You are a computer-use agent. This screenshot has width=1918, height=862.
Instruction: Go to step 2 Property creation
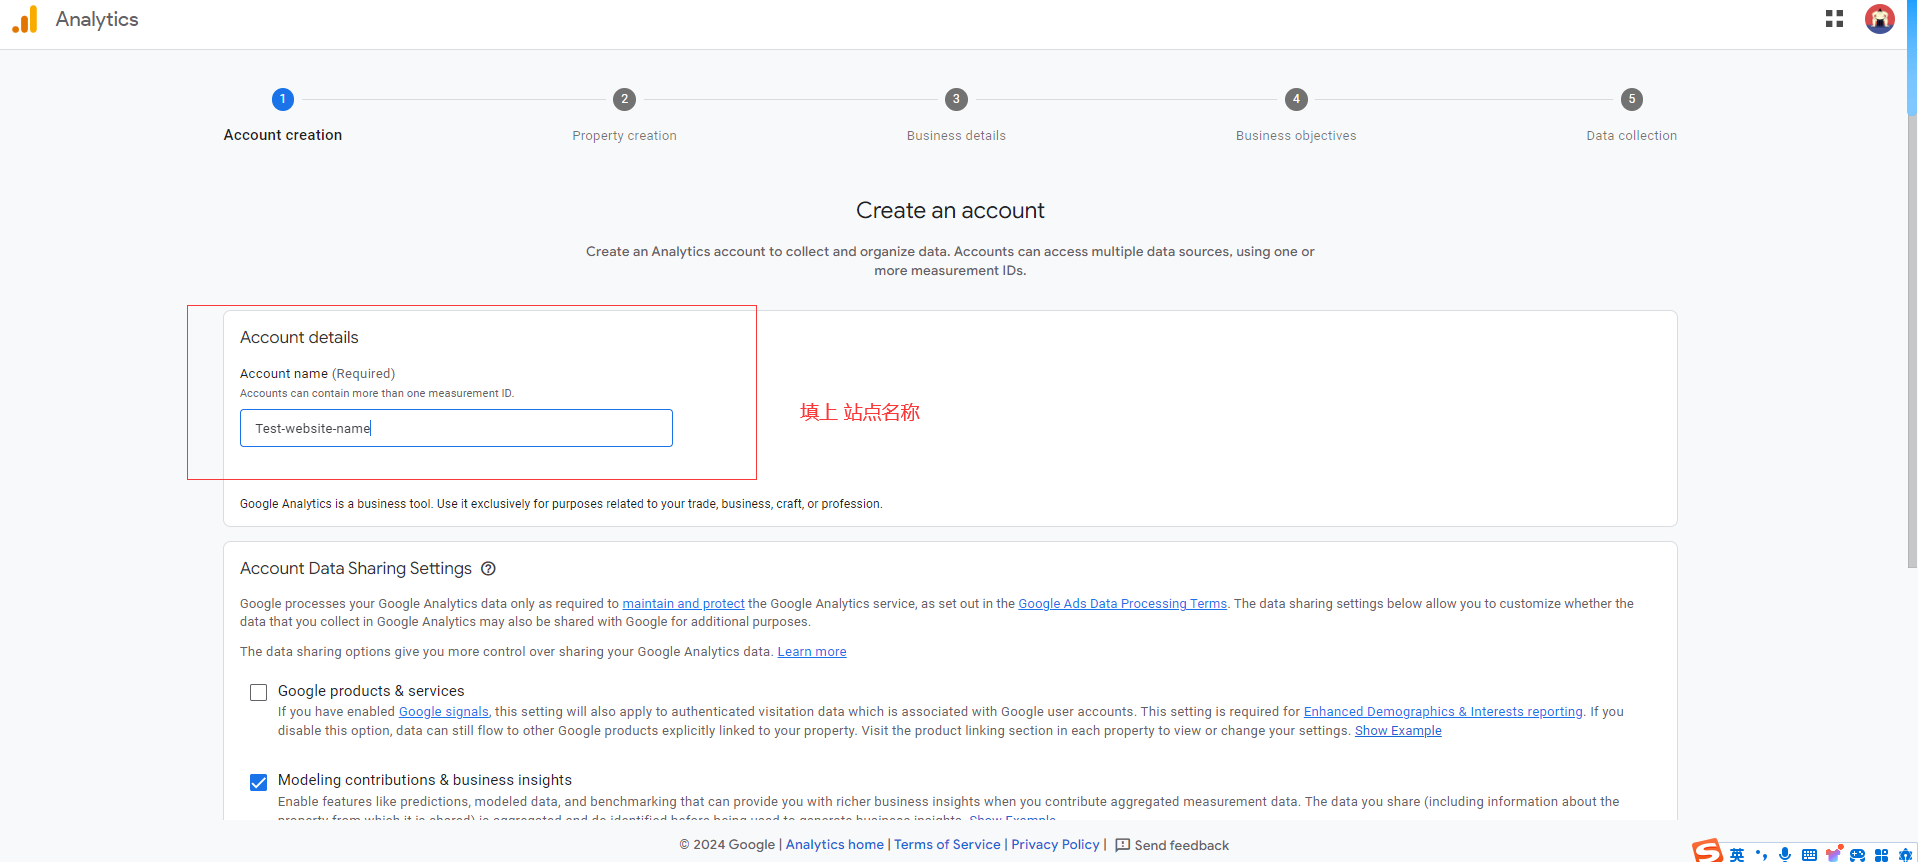[624, 99]
